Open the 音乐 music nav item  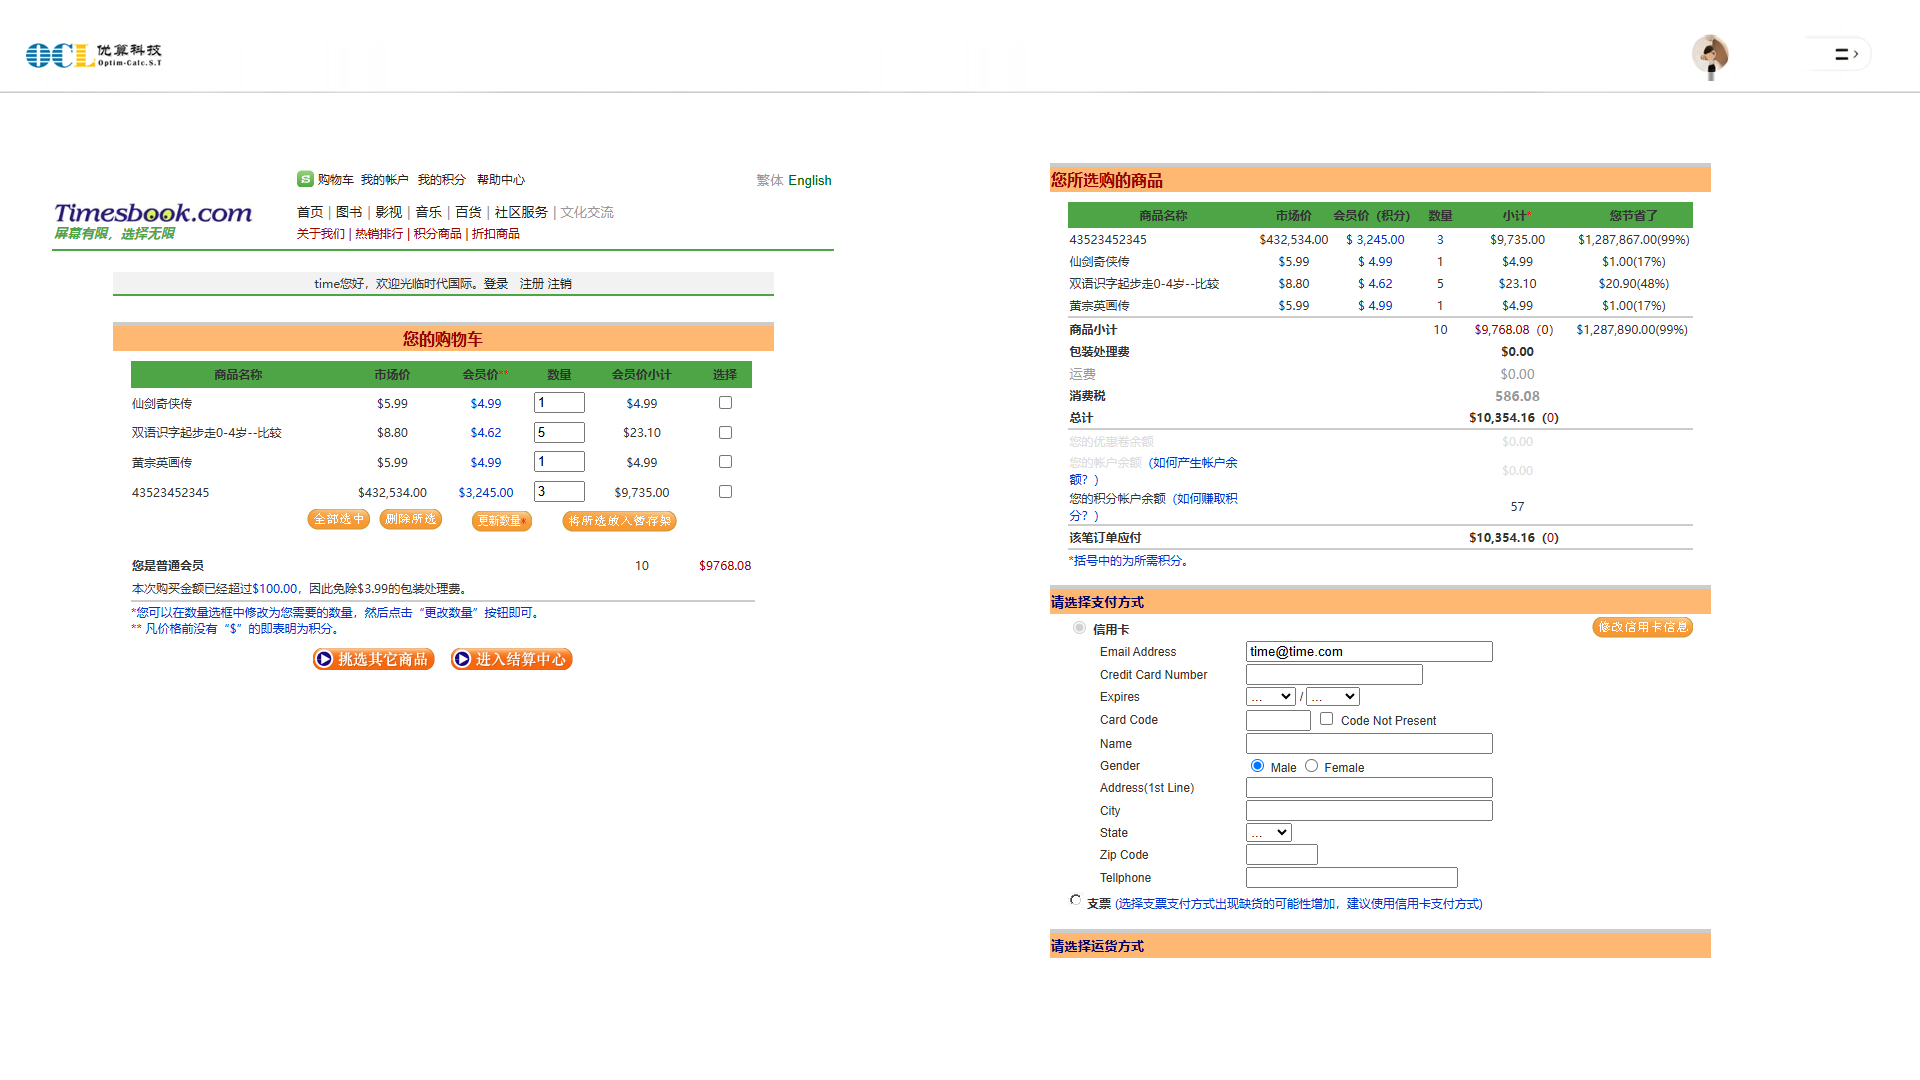click(x=428, y=212)
